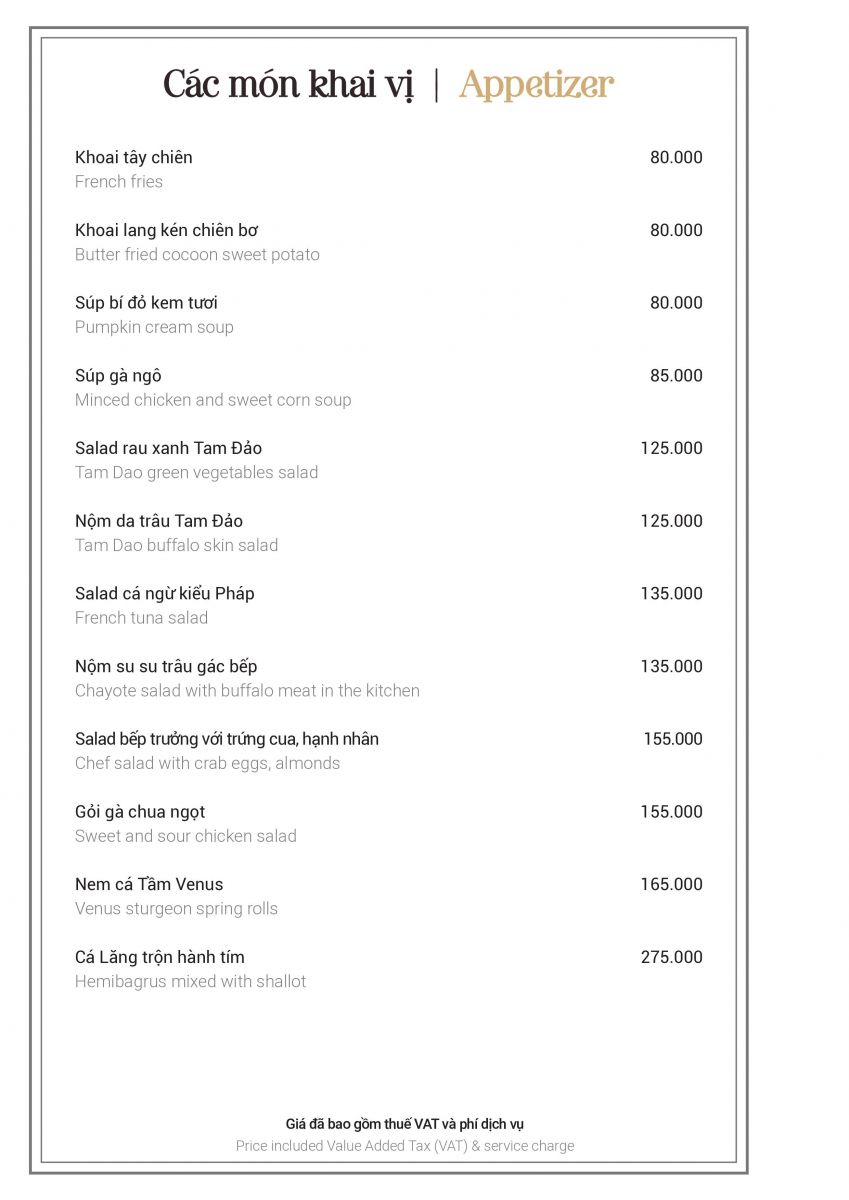Select the Súp gà ngô item
Screen dimensions: 849x1200
pyautogui.click(x=118, y=376)
